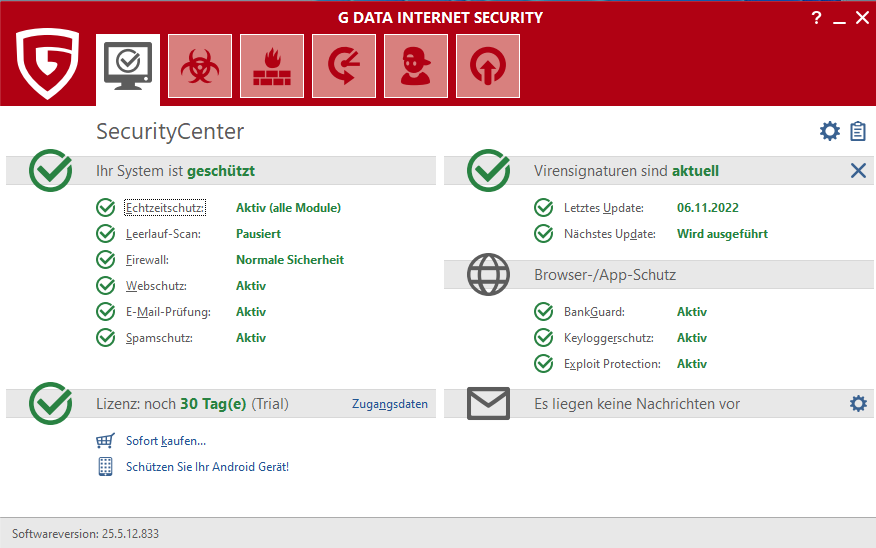Click the G DATA shield logo
The height and width of the screenshot is (548, 876).
(x=47, y=63)
